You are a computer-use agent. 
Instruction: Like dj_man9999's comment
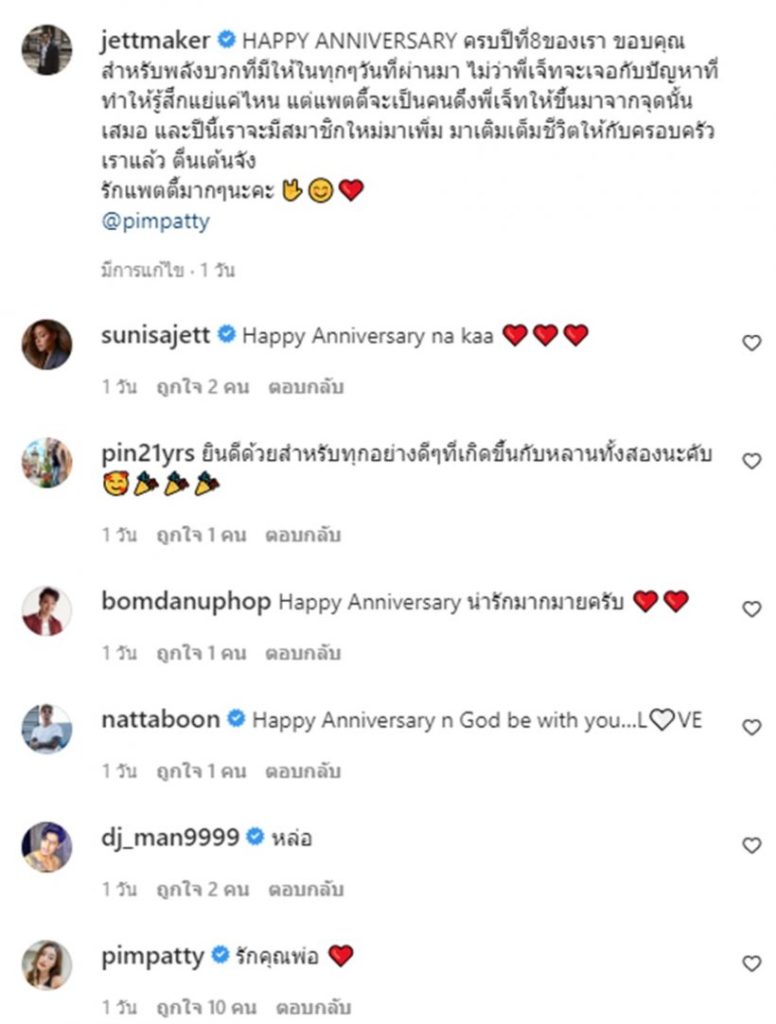pyautogui.click(x=751, y=845)
